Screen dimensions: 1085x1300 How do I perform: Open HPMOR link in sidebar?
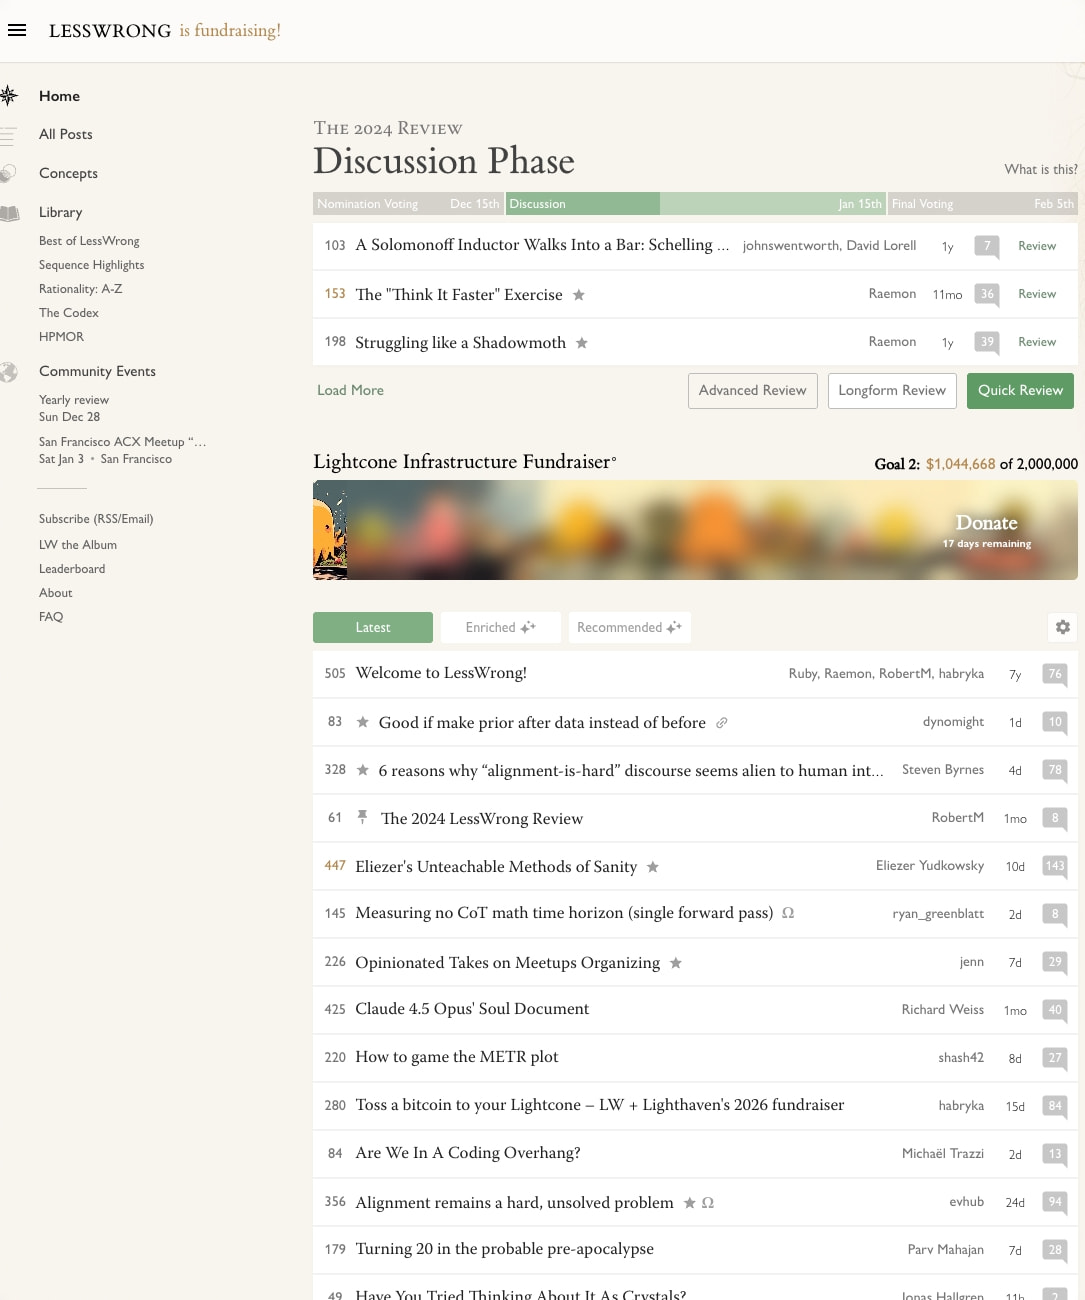pos(61,337)
